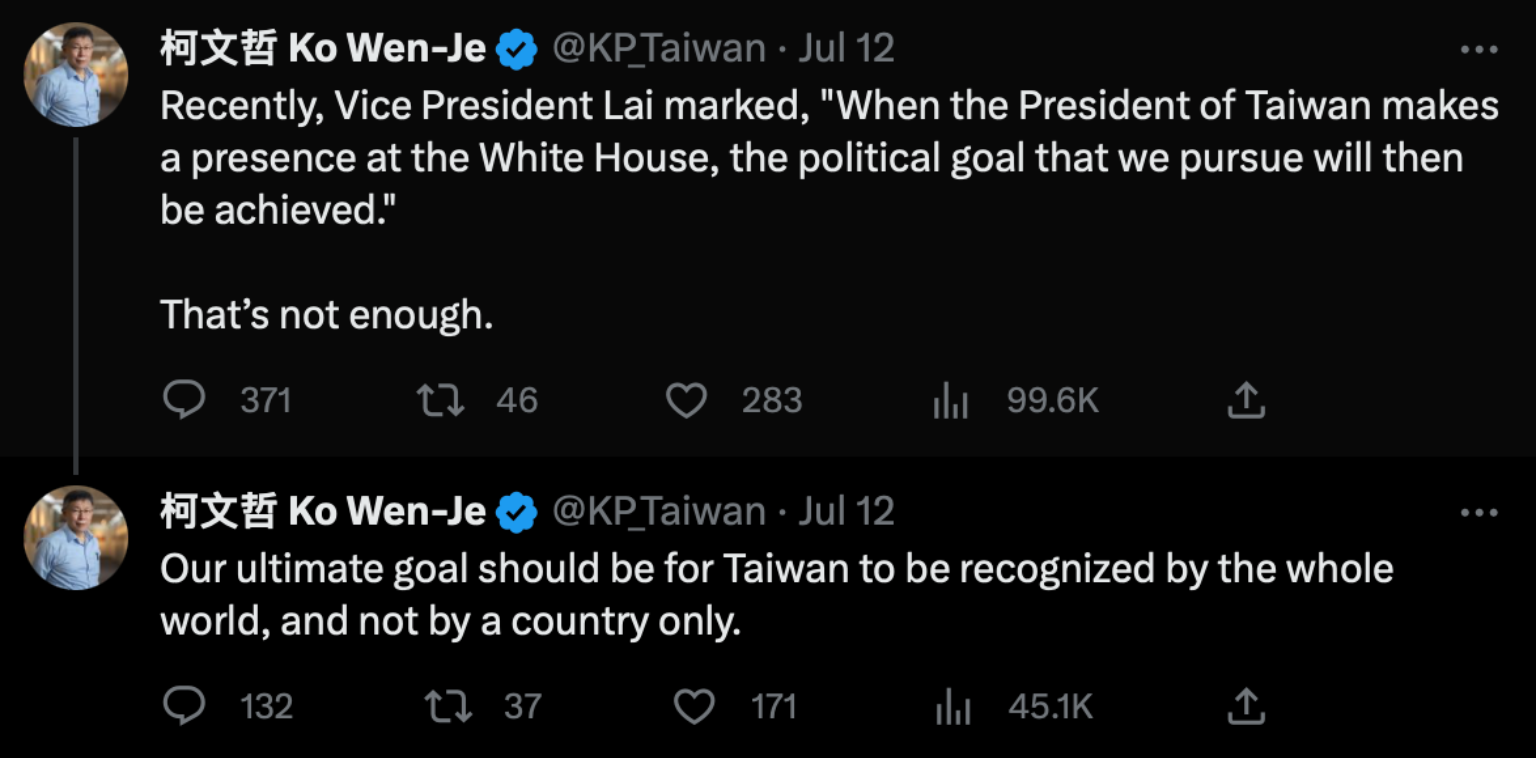Open the first tweet's three-dot more menu
Screen dimensions: 1536x758
click(x=1479, y=50)
